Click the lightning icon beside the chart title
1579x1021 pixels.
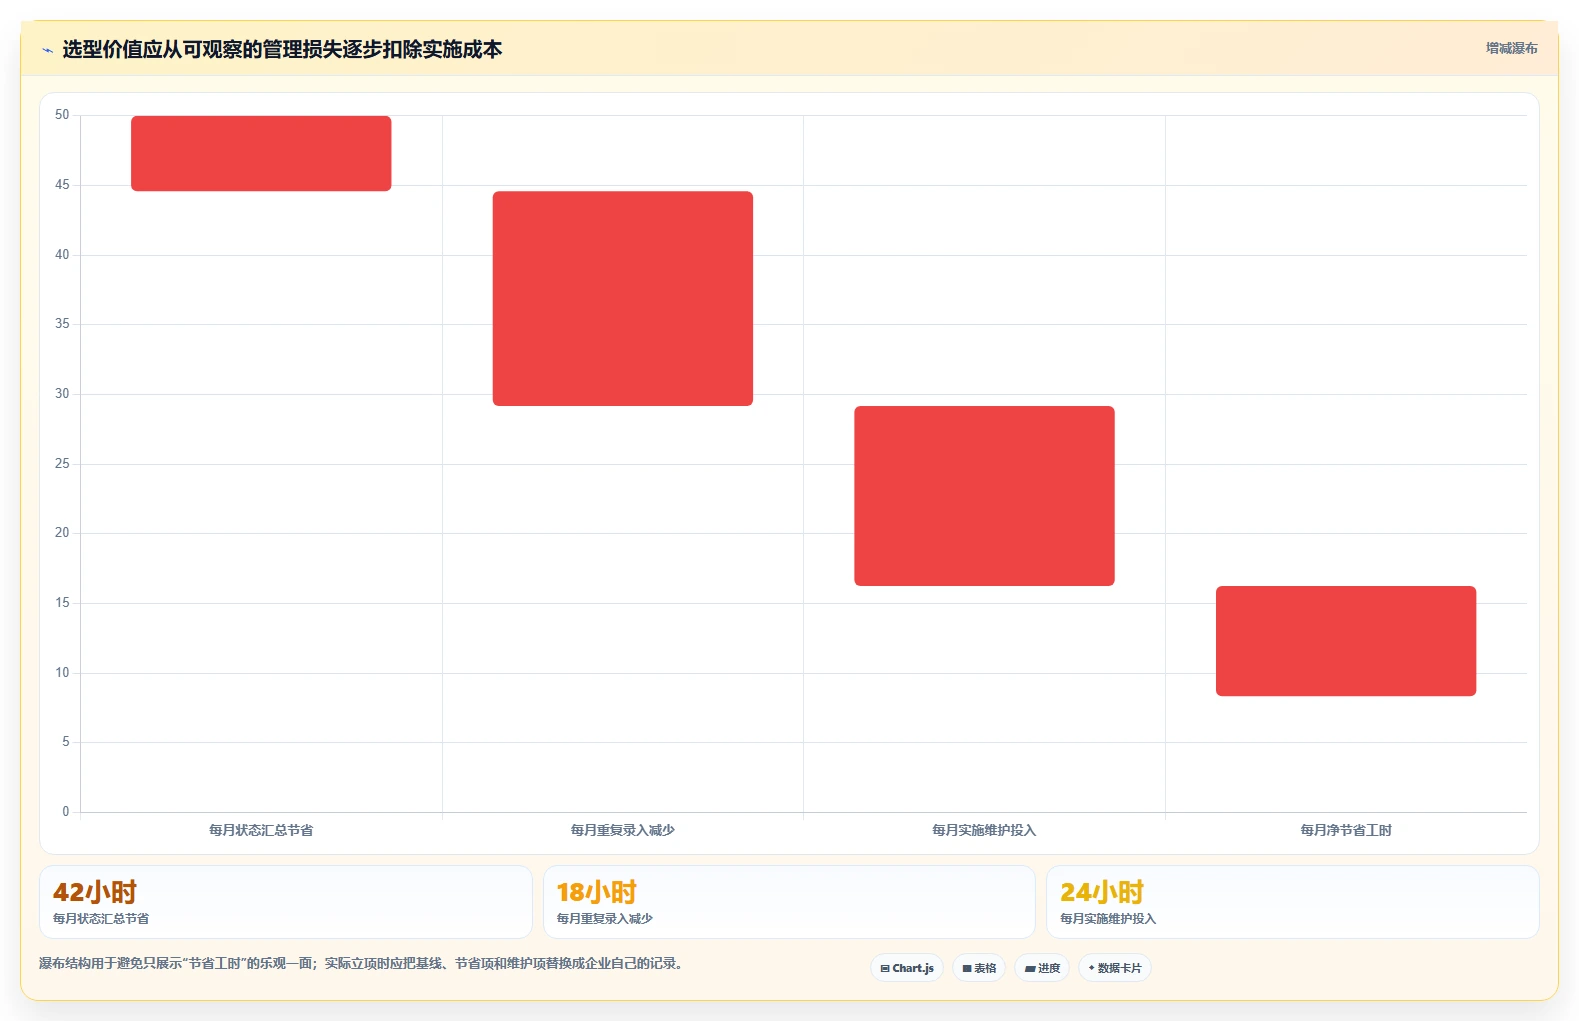(x=47, y=50)
